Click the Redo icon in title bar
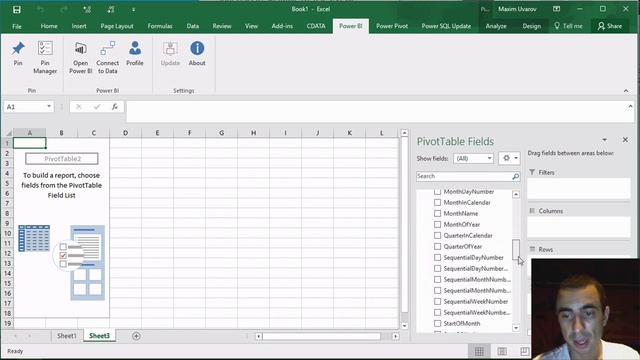640x360 pixels. coord(64,9)
